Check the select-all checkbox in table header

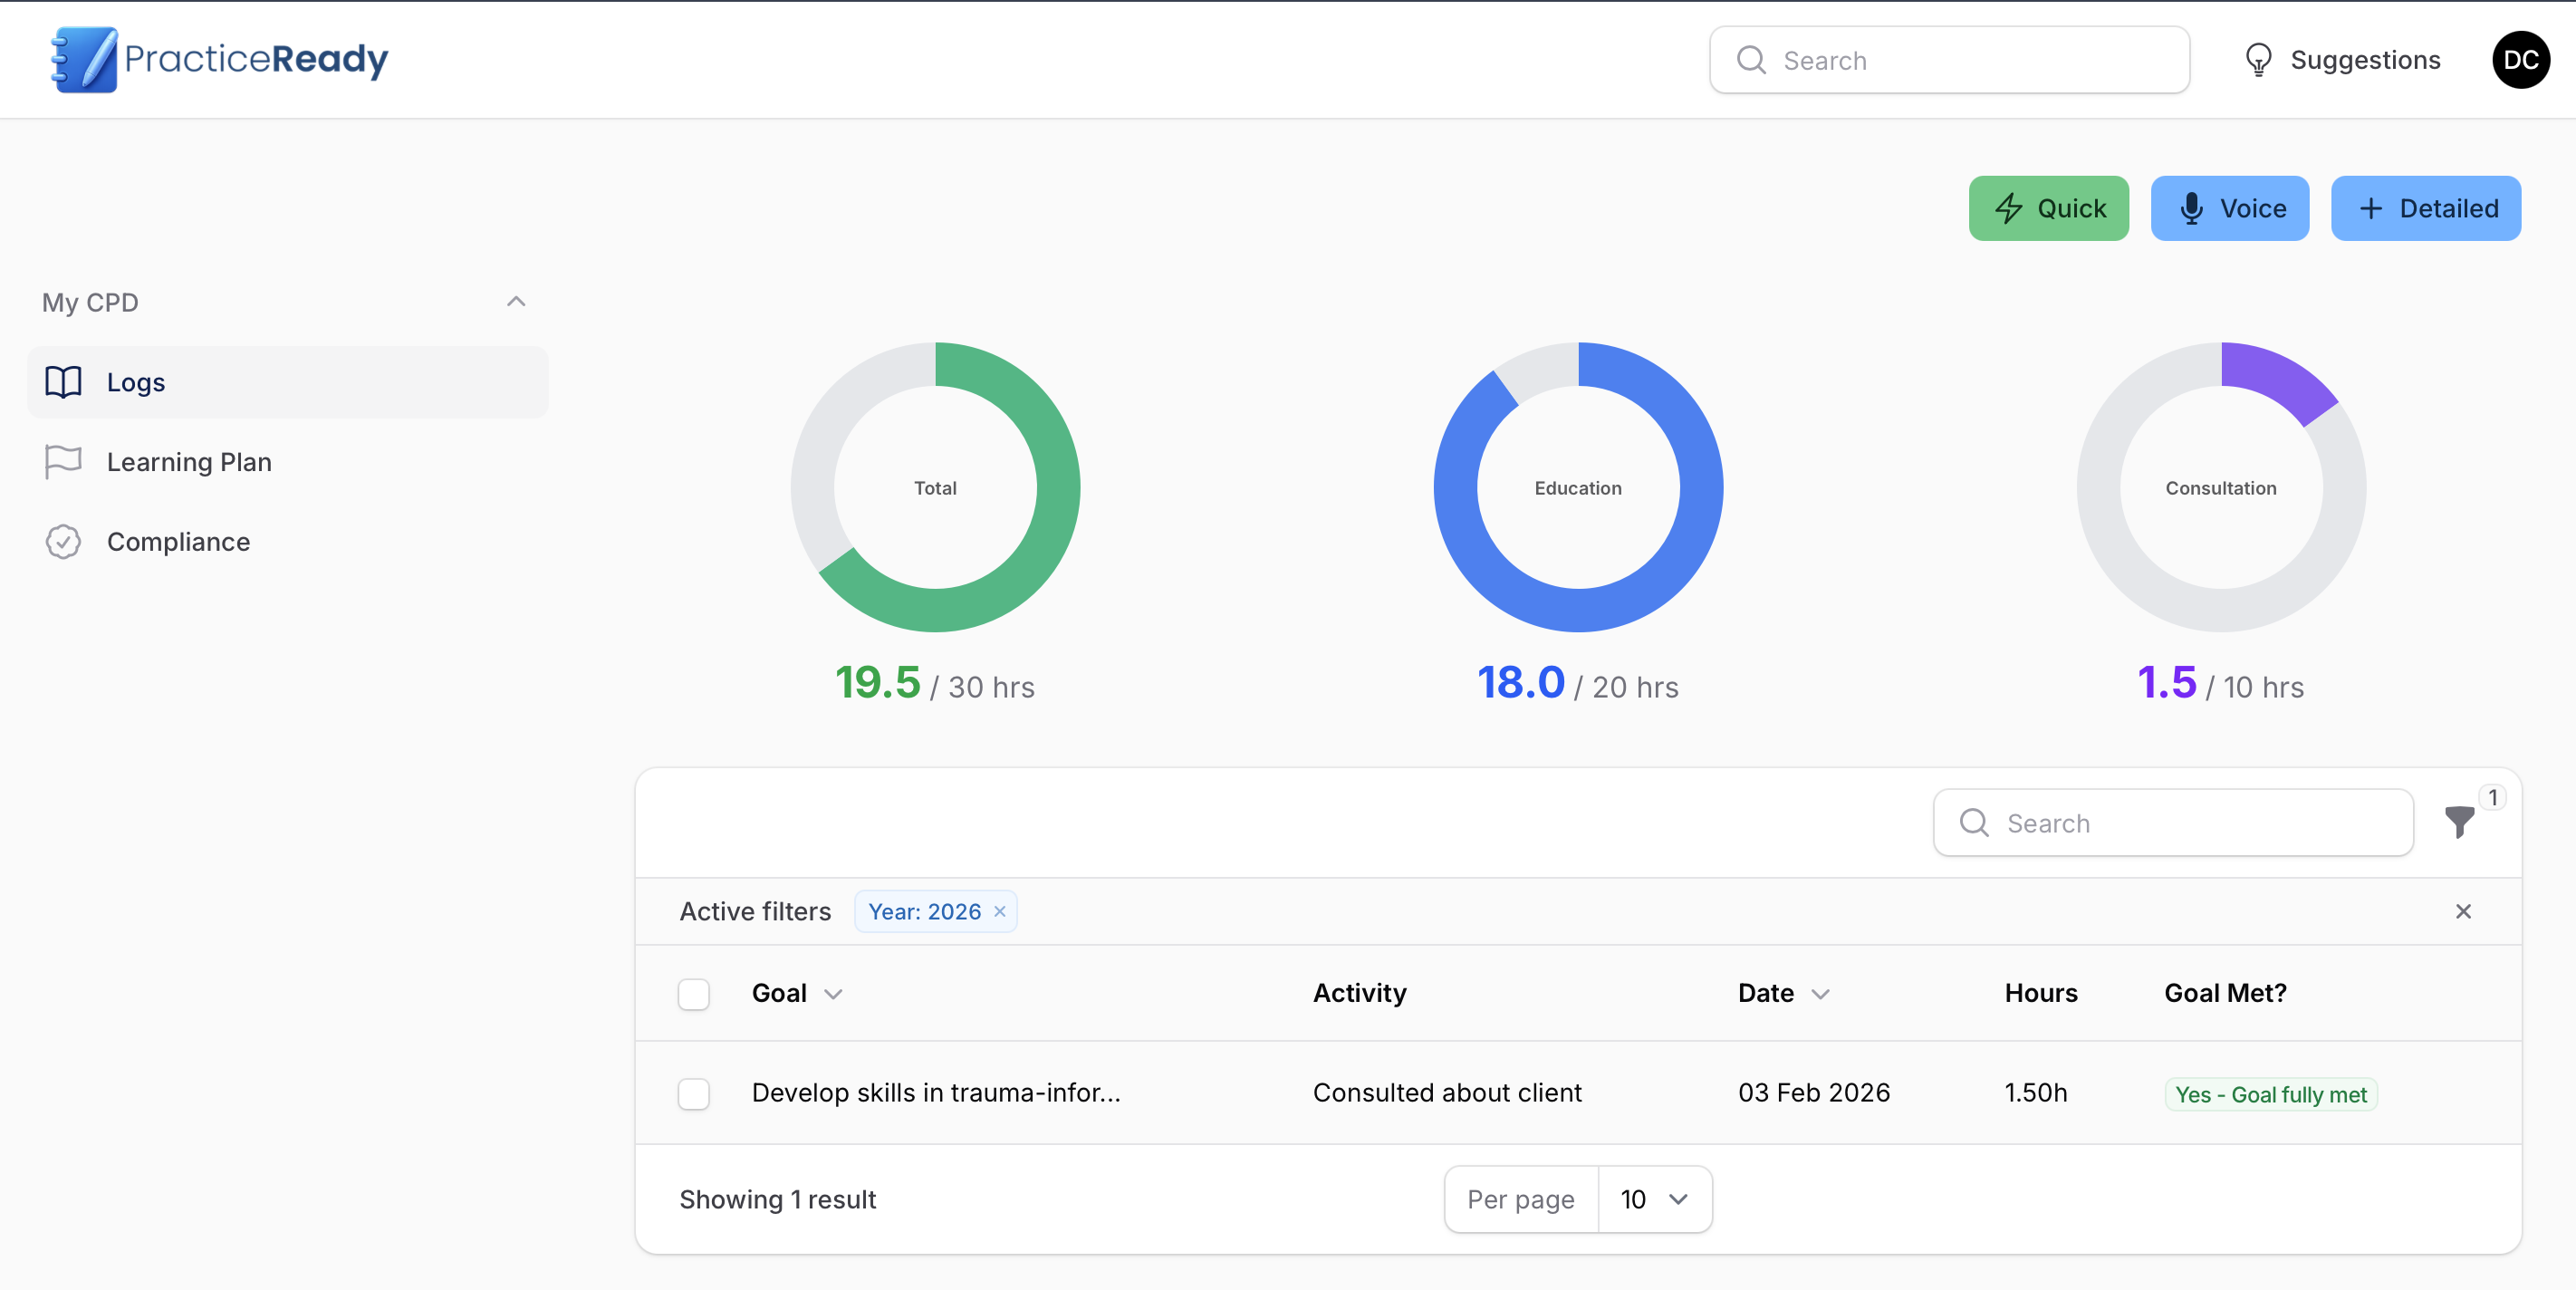click(693, 993)
